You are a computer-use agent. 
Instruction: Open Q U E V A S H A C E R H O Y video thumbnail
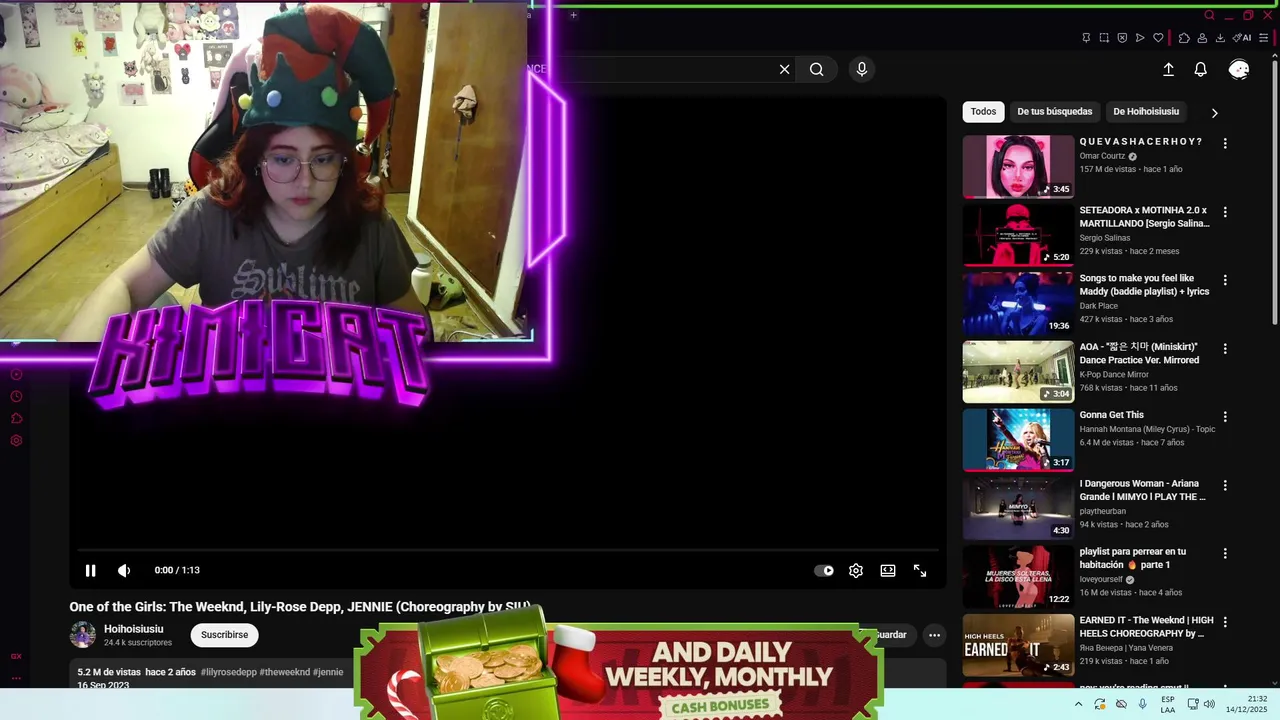[x=1018, y=167]
